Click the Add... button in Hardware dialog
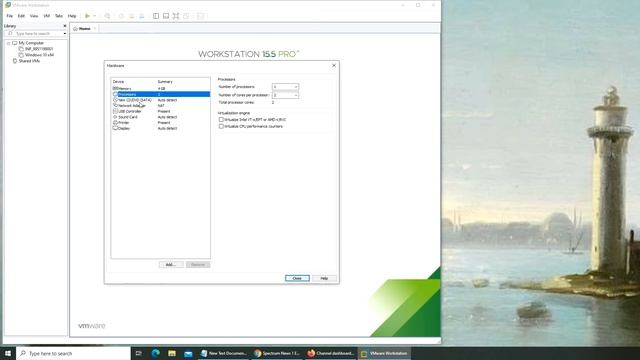640x360 pixels. 171,264
